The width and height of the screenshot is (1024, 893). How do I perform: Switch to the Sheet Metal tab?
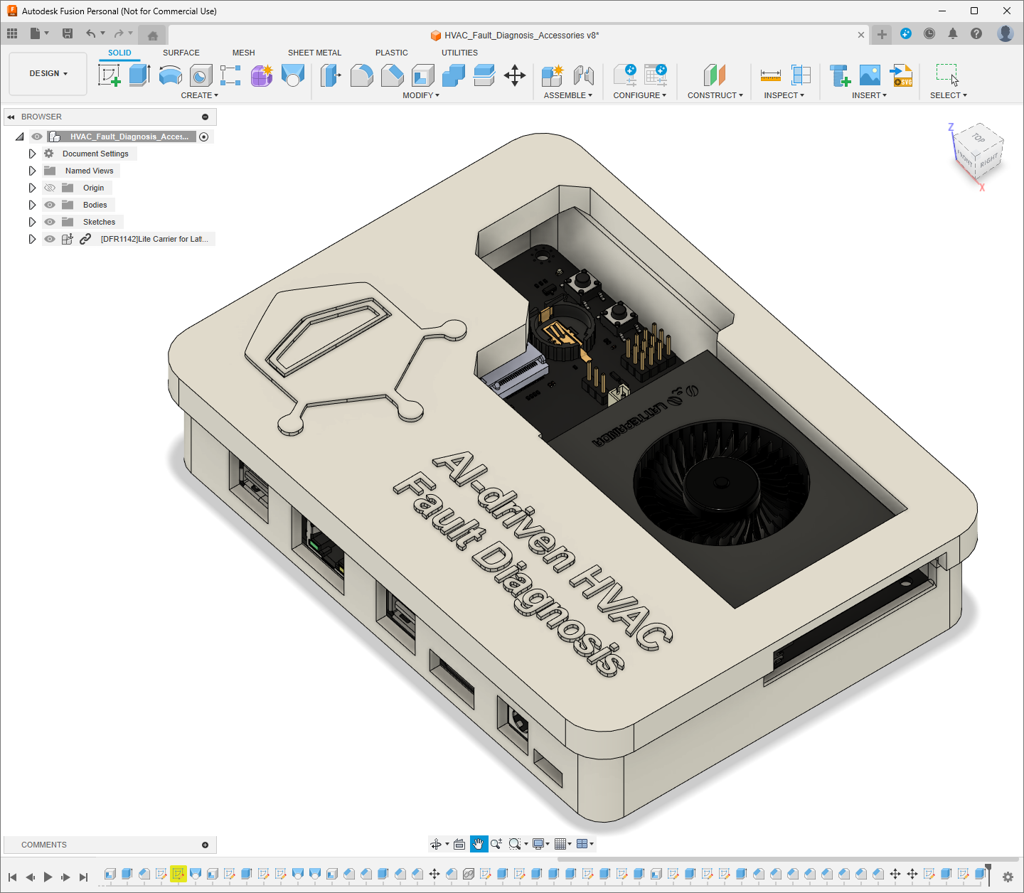point(314,53)
